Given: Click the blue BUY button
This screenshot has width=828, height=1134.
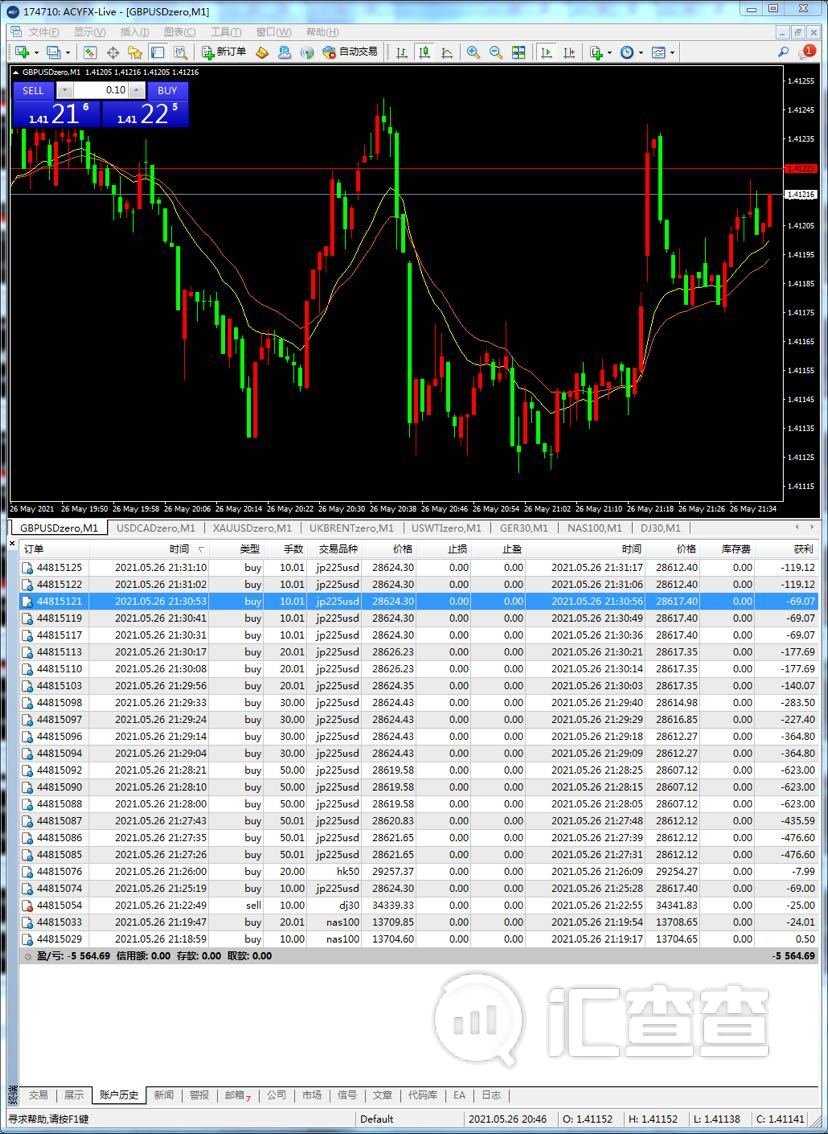Looking at the screenshot, I should click(x=168, y=90).
